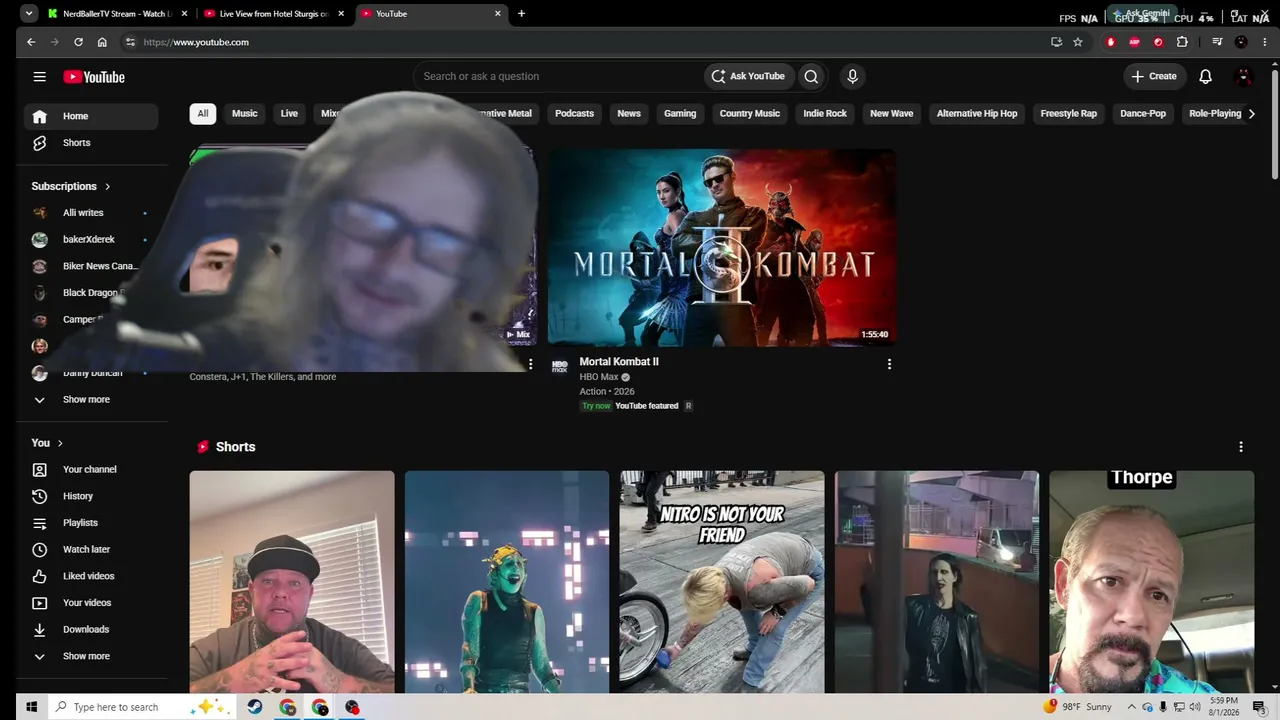Image resolution: width=1280 pixels, height=720 pixels.
Task: Filter by New Wave chip
Action: (x=892, y=113)
